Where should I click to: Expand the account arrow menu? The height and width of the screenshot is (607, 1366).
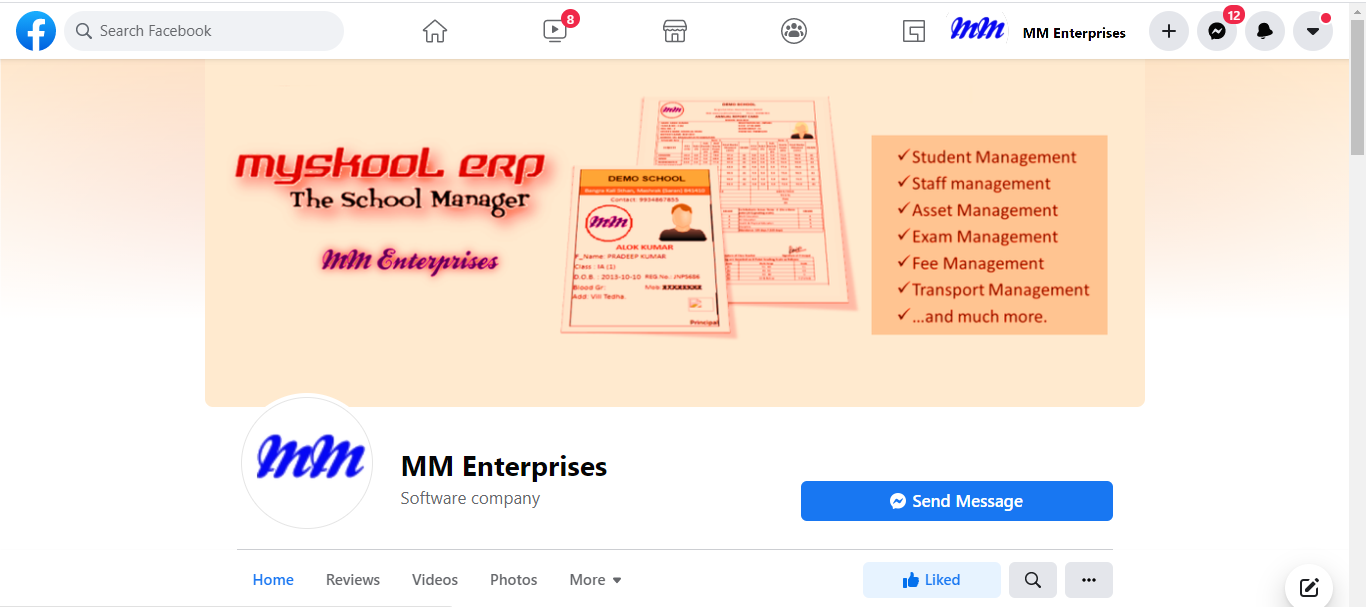click(1313, 31)
